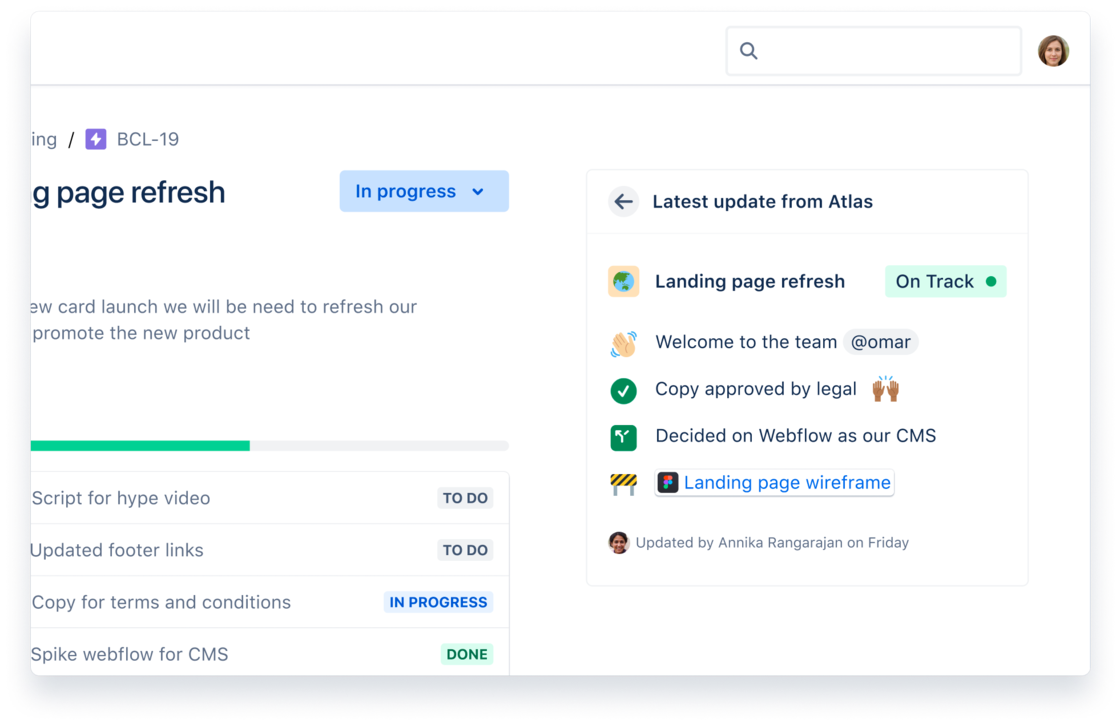Screen dimensions: 1120x724
Task: Open the Landing page wireframe link
Action: coord(788,482)
